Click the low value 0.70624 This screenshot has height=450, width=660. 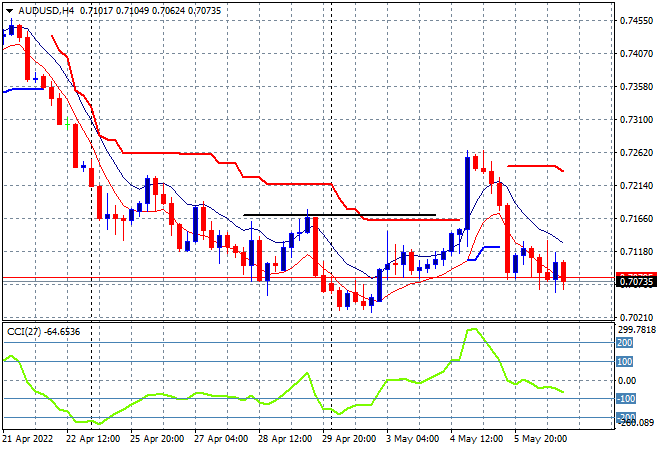(x=168, y=11)
